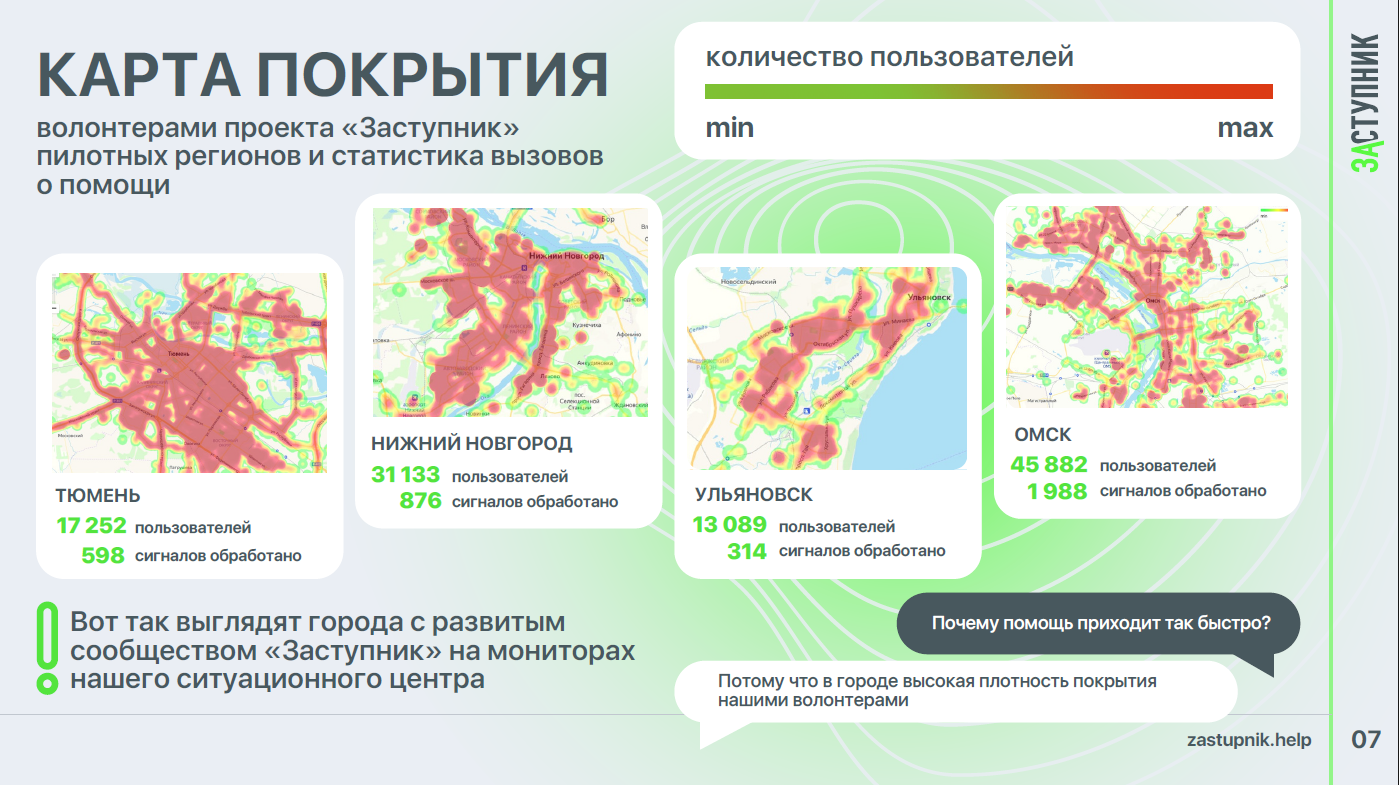Image resolution: width=1399 pixels, height=785 pixels.
Task: Click the green-to-red user count gradient bar
Action: pos(988,91)
